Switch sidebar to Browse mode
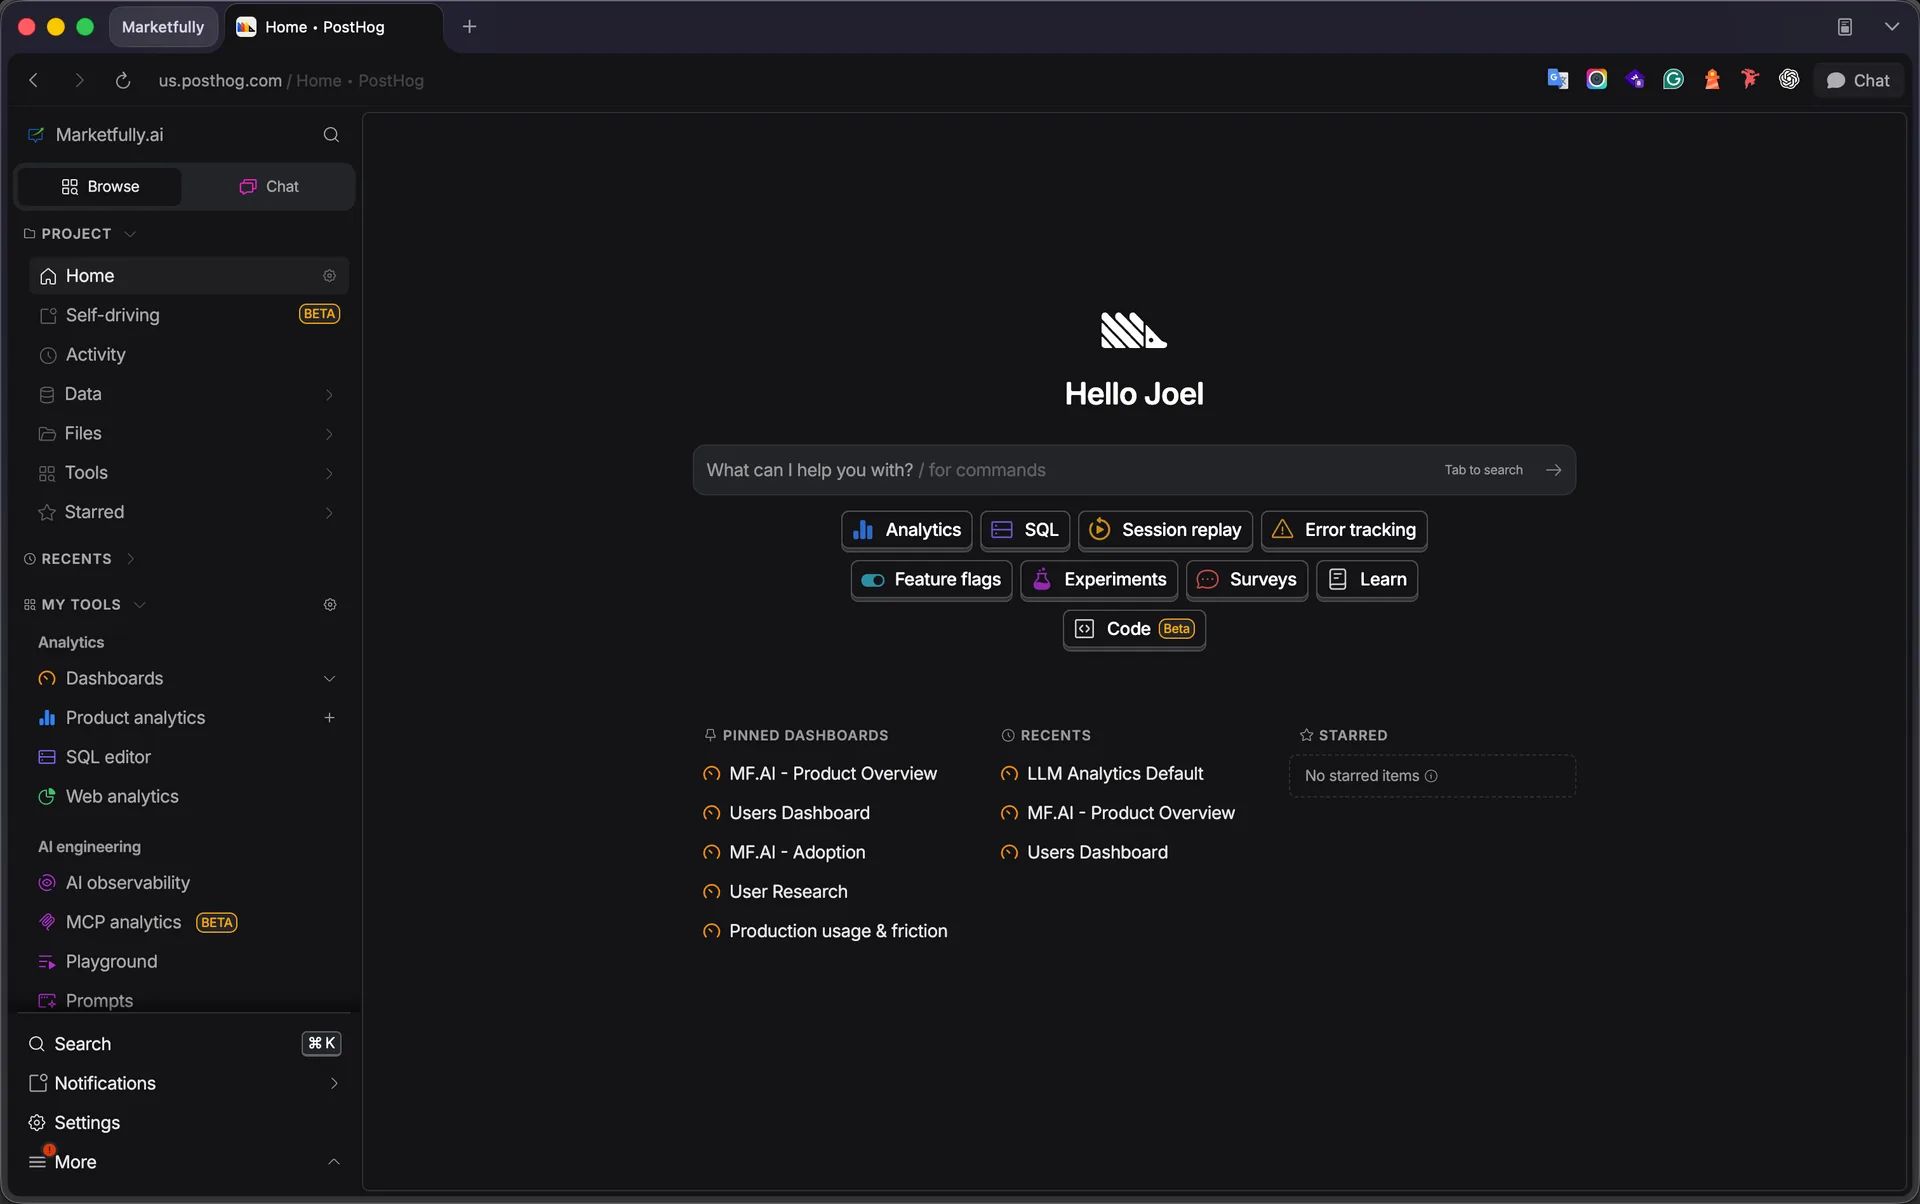 (100, 187)
